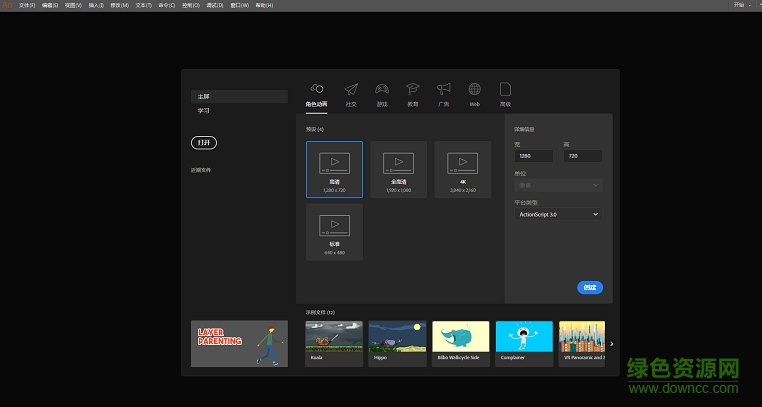Click the blue Create (创建) button
Screen dimensions: 762x407
(590, 288)
